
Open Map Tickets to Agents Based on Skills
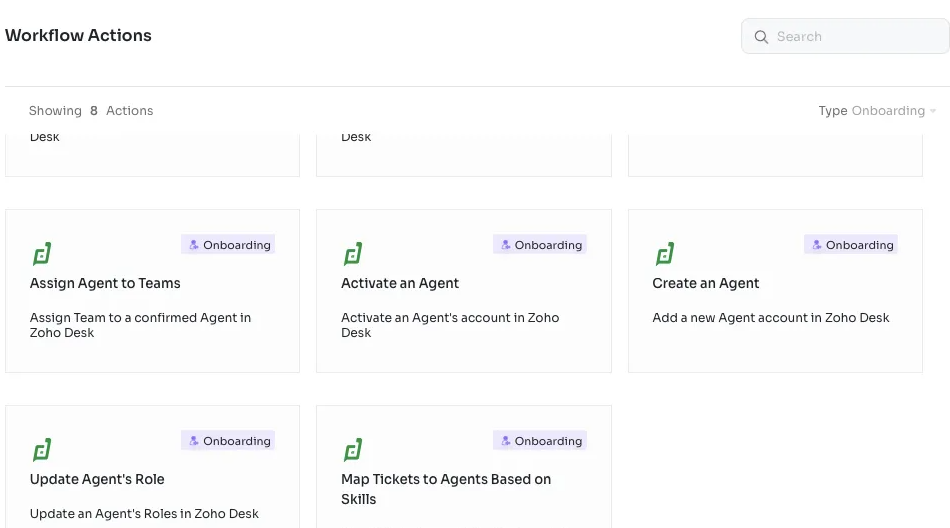pos(446,489)
